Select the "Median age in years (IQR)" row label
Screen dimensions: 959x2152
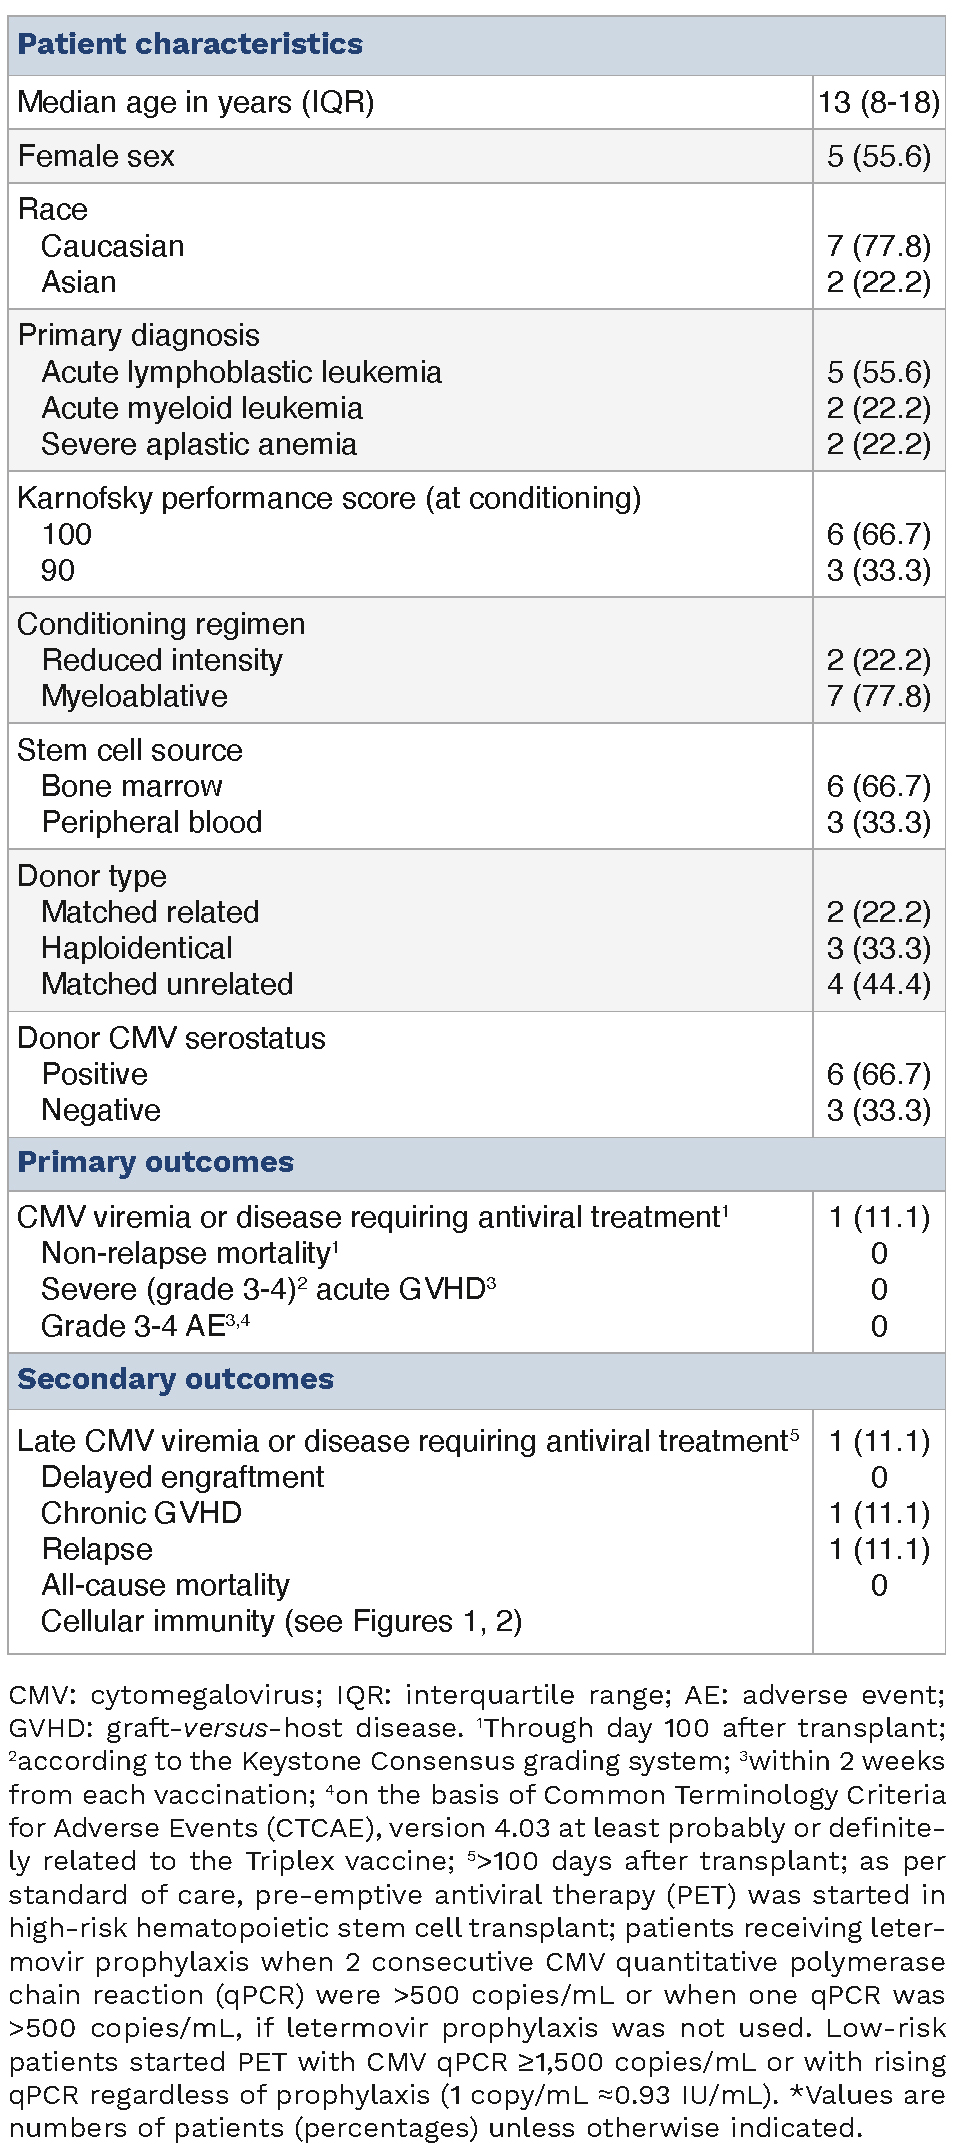(x=196, y=103)
